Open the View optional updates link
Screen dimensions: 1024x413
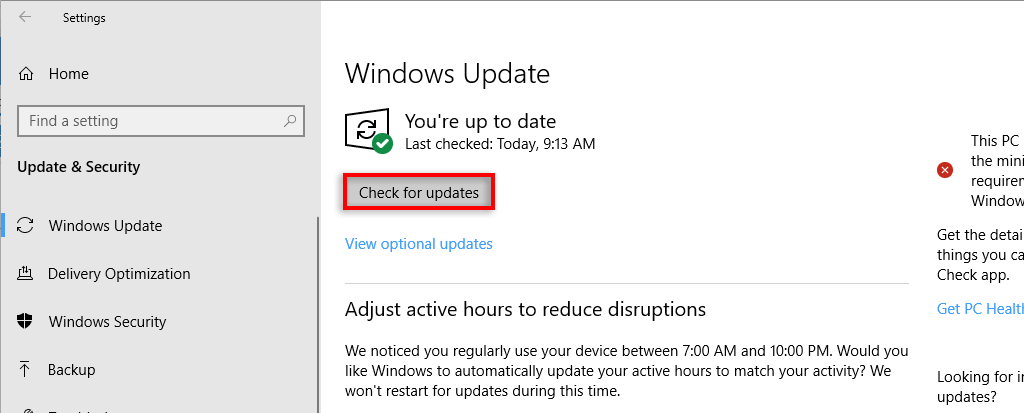pos(419,244)
